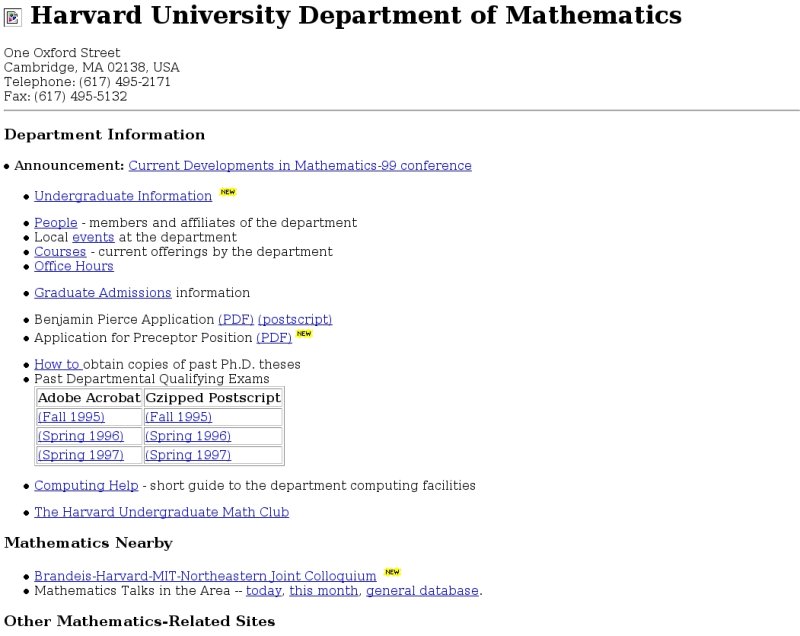Open the Office Hours link
800x636 pixels.
click(74, 266)
